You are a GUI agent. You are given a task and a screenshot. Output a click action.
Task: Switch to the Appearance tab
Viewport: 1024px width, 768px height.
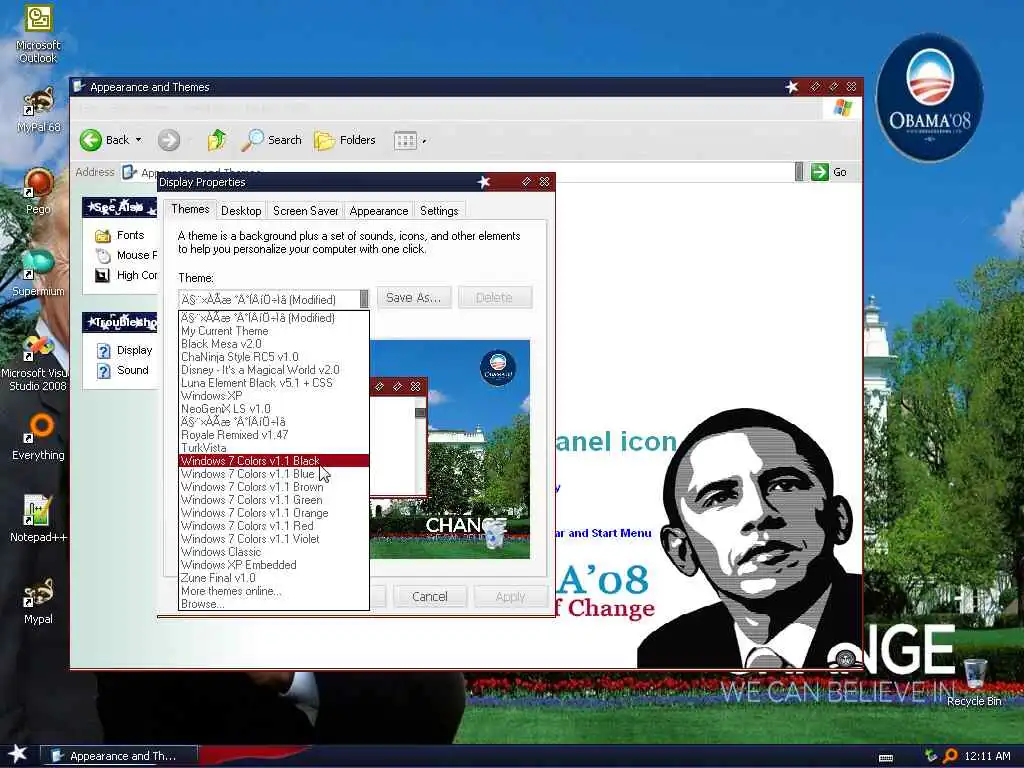coord(379,210)
